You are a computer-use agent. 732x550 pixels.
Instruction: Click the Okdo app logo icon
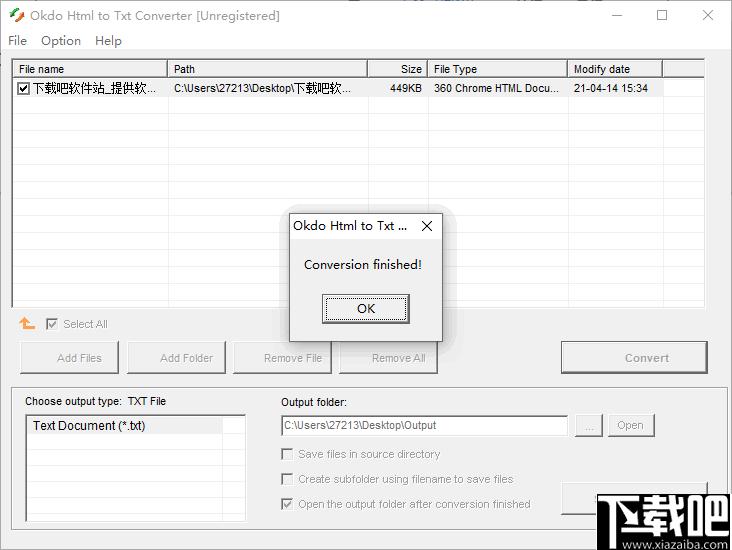(17, 15)
